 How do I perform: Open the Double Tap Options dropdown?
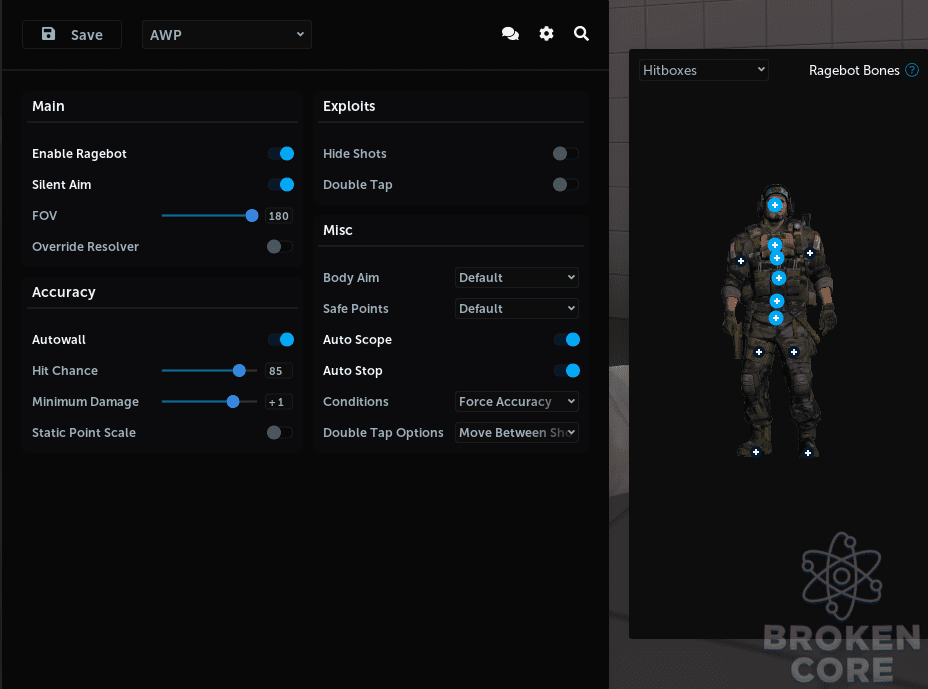coord(517,433)
